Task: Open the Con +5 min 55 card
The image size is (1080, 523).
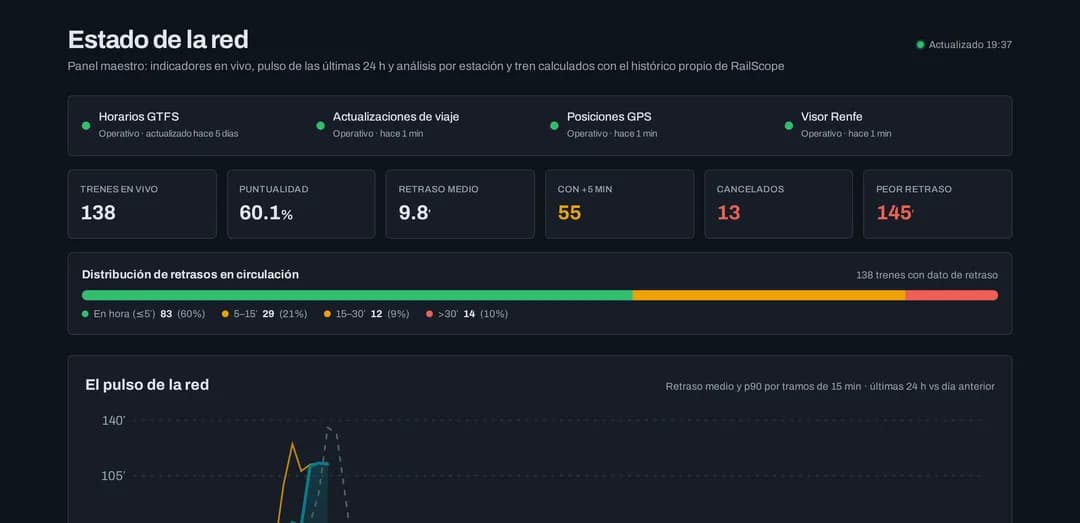Action: 619,204
